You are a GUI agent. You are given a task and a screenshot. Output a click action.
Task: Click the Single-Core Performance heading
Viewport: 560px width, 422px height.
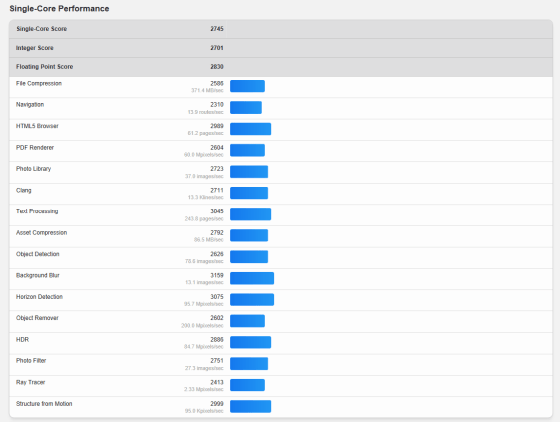[59, 9]
